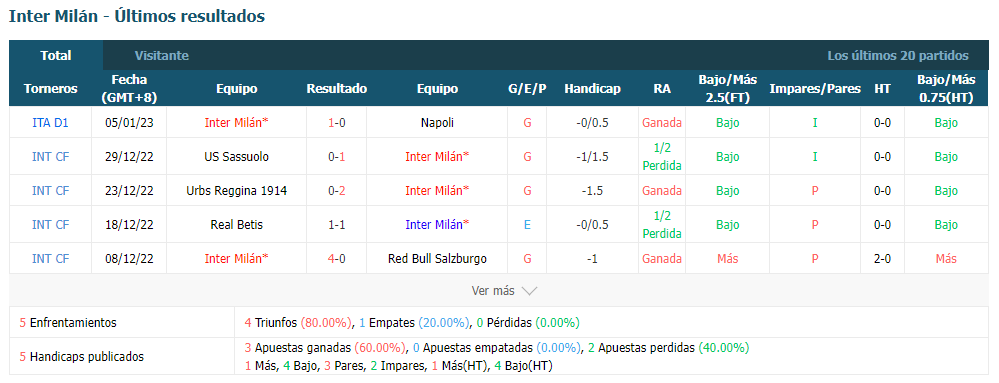Viewport: 999px width, 383px height.
Task: Open Red Bull Salzburgo team link
Action: 437,259
